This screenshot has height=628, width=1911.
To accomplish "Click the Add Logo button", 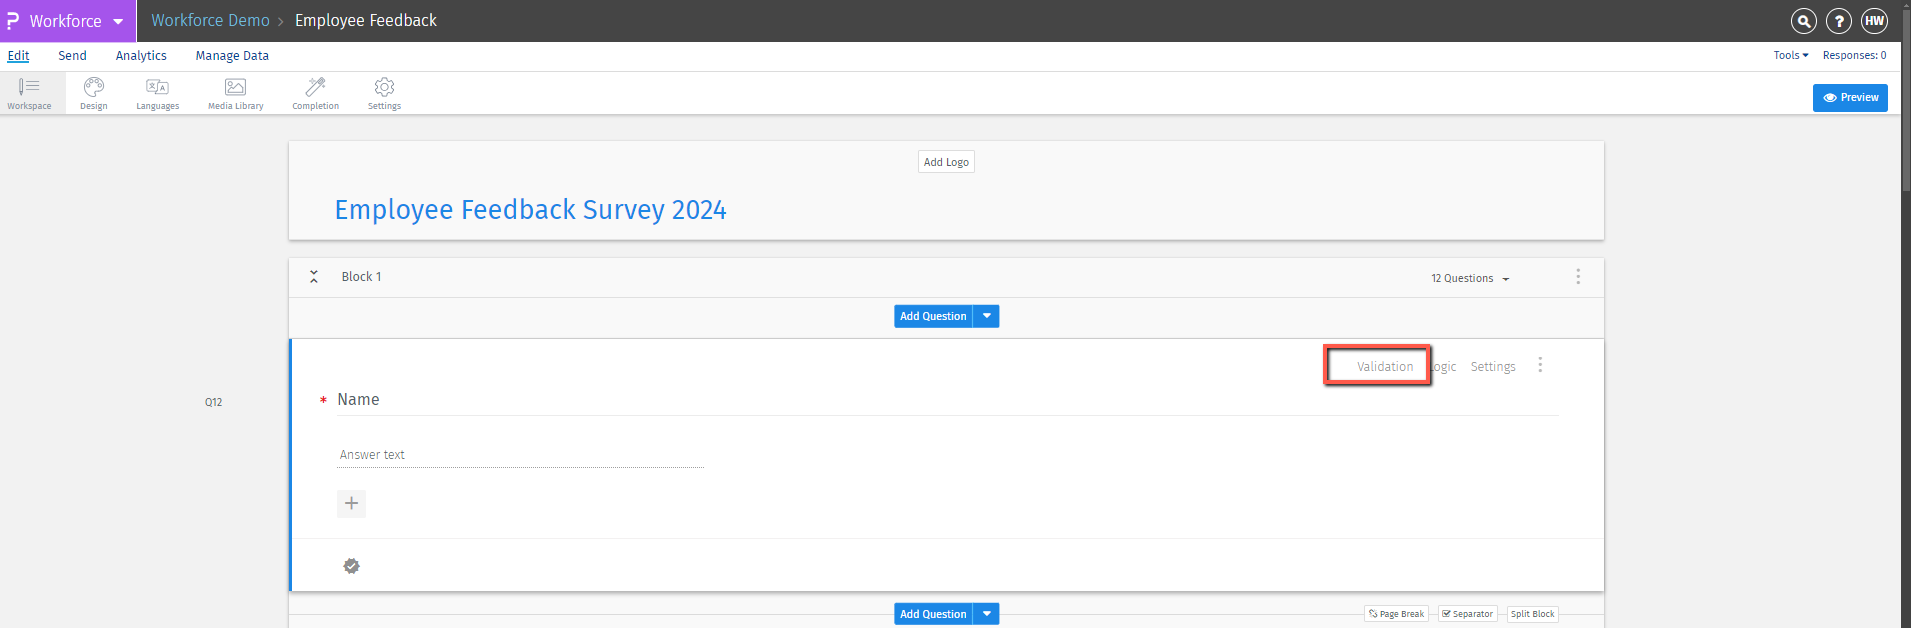I will (x=946, y=162).
